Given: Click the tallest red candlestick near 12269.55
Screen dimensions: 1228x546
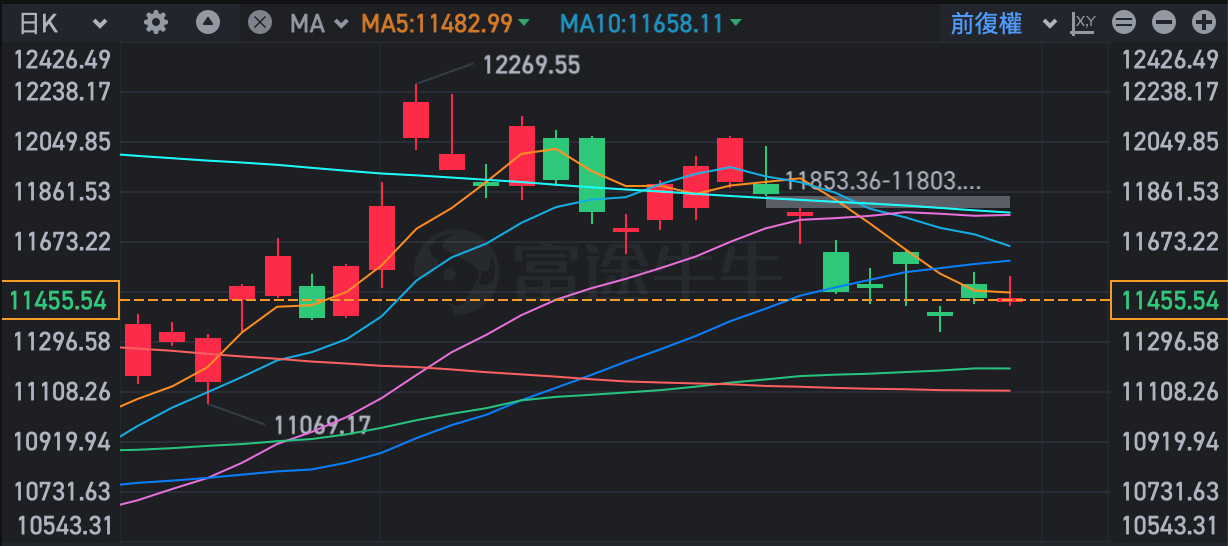Looking at the screenshot, I should (x=416, y=119).
